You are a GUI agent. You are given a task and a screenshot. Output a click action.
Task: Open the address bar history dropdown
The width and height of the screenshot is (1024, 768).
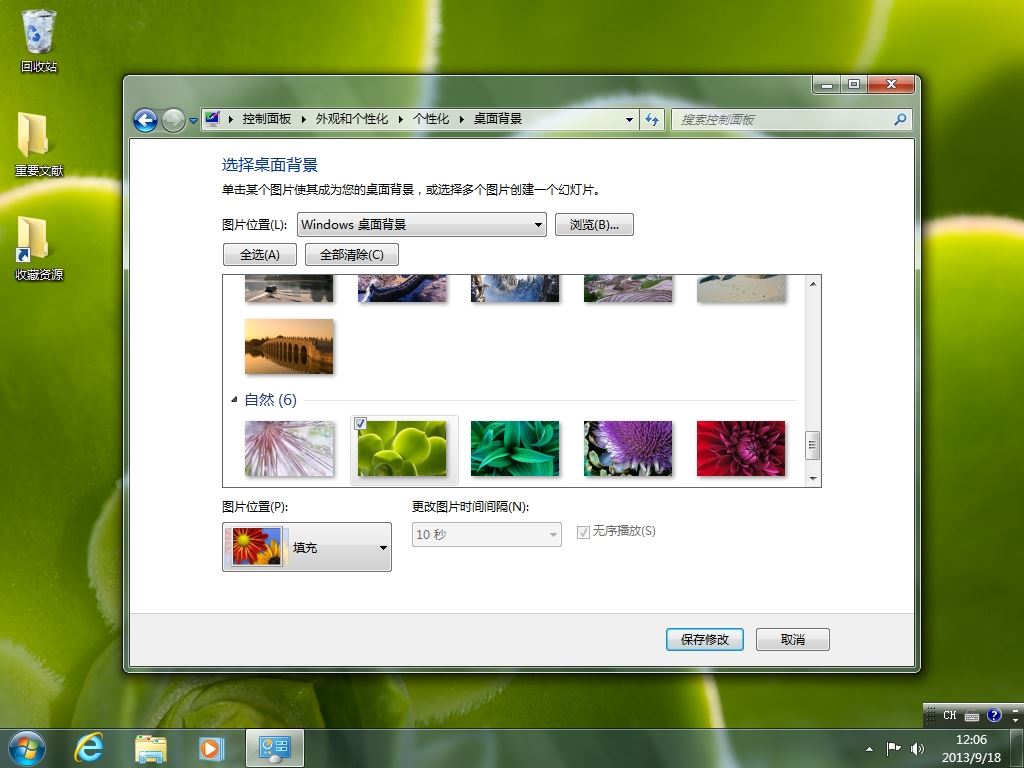pos(629,120)
